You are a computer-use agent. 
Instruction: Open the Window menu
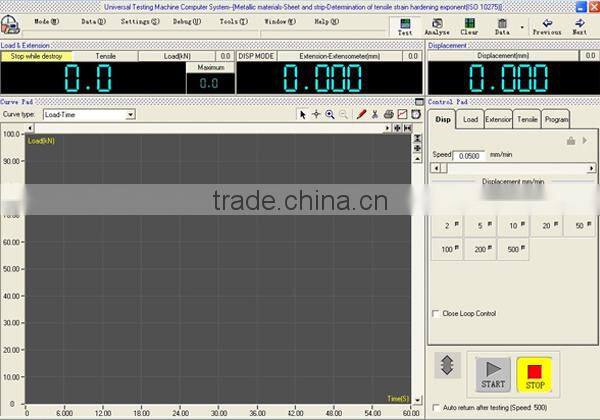coord(280,22)
